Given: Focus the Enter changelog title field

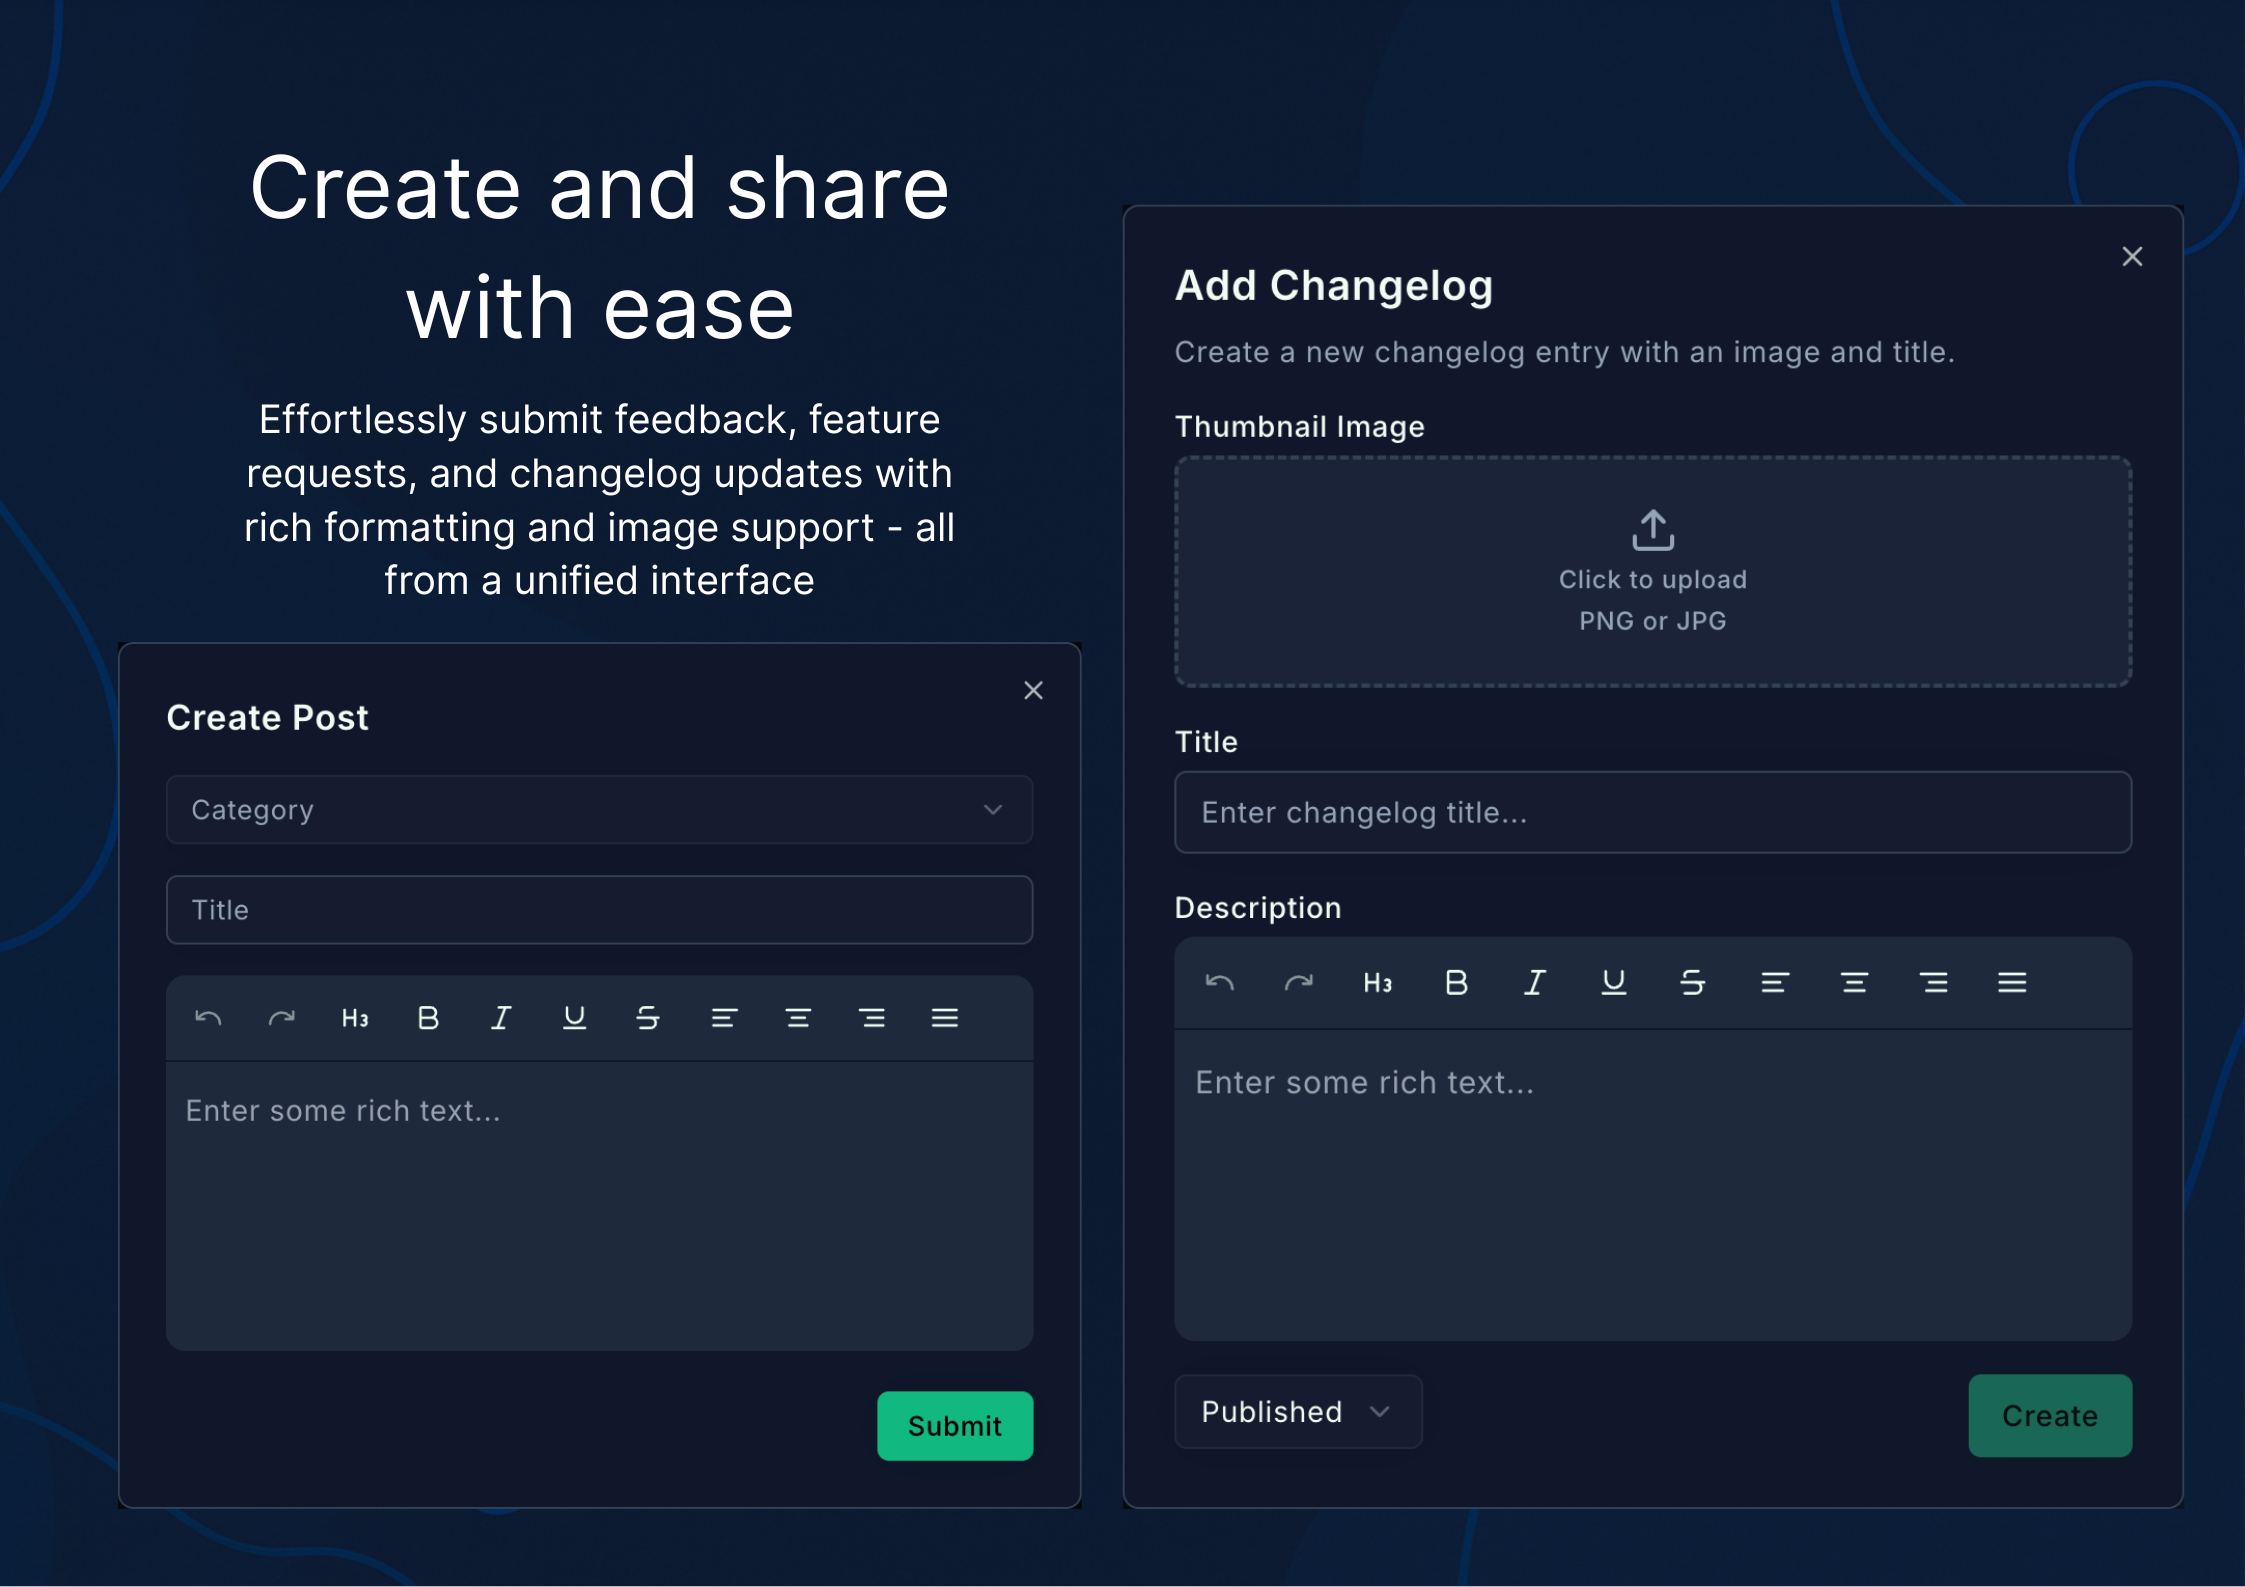Looking at the screenshot, I should (x=1652, y=812).
